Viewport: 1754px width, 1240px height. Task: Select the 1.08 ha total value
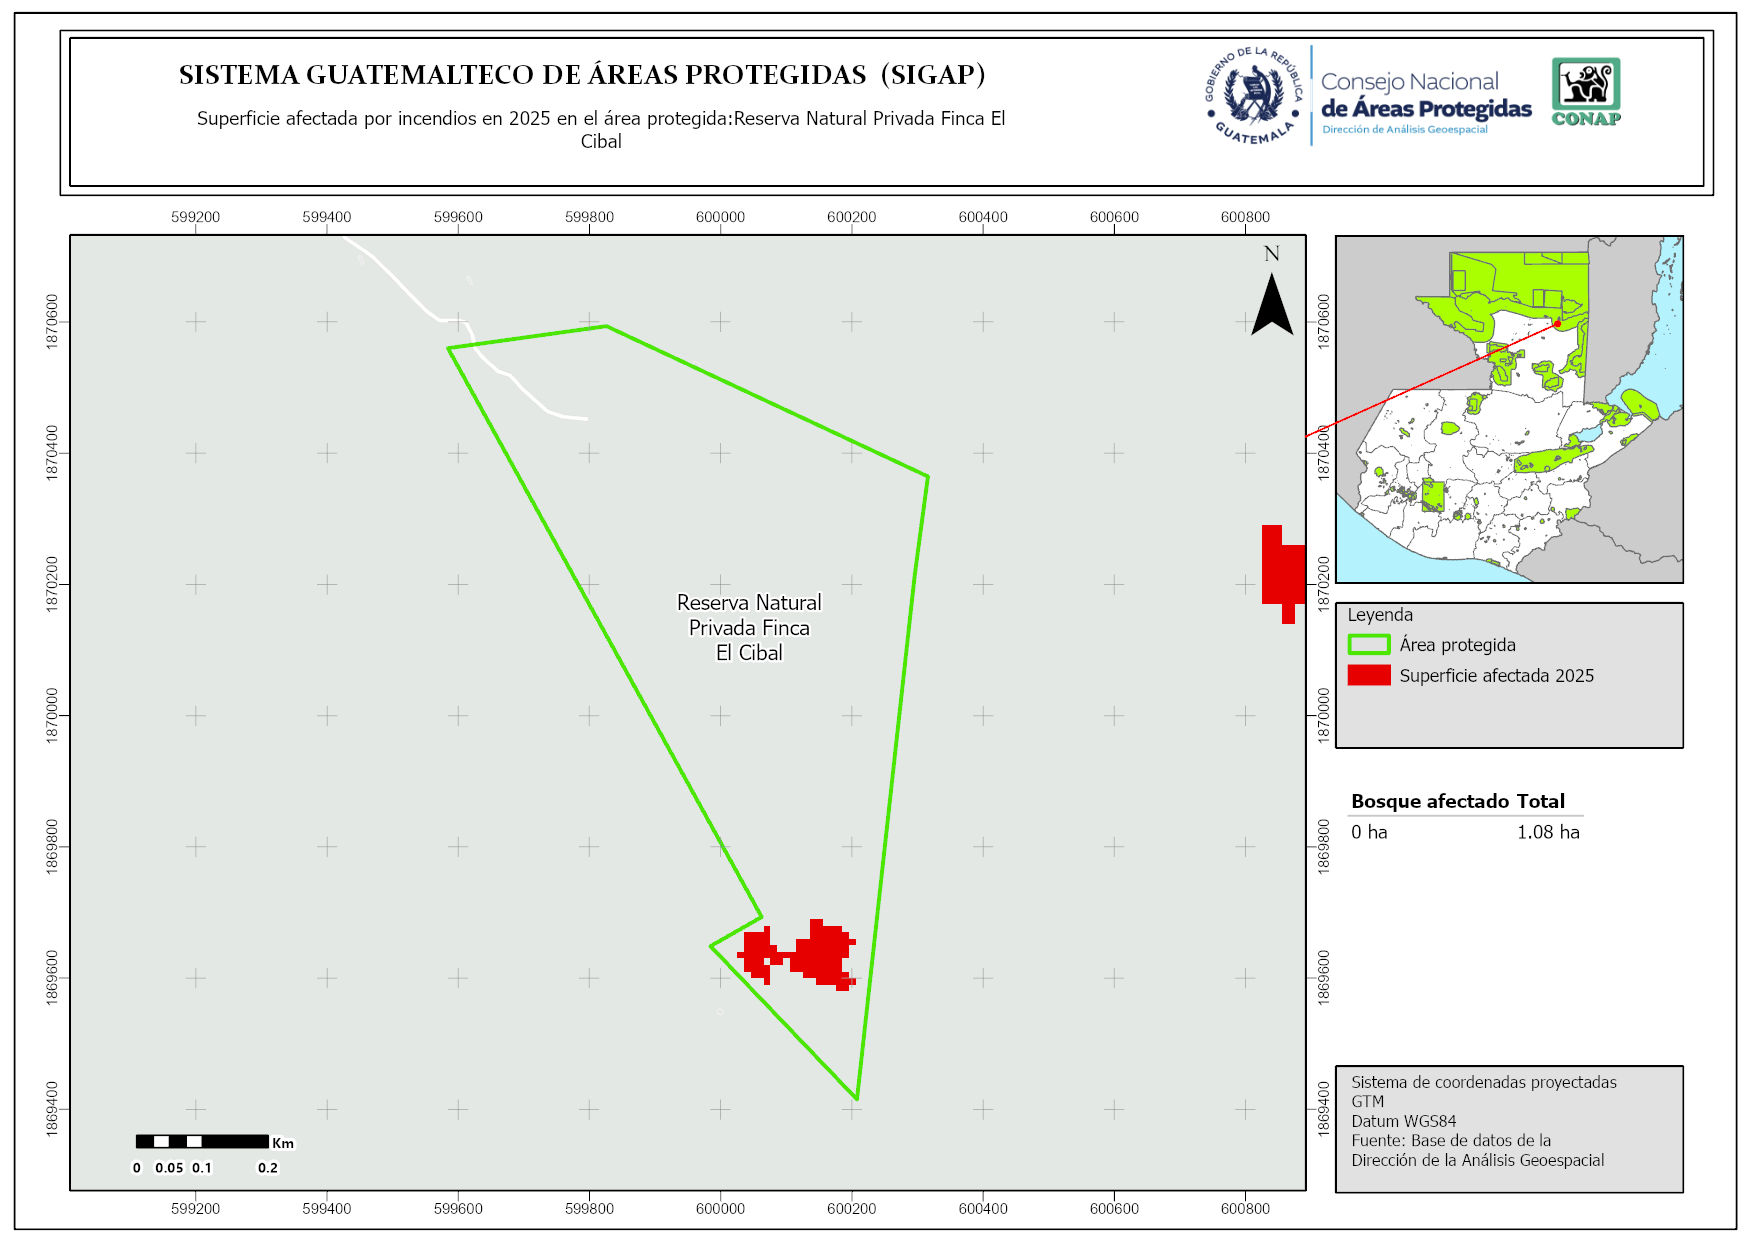click(x=1547, y=832)
